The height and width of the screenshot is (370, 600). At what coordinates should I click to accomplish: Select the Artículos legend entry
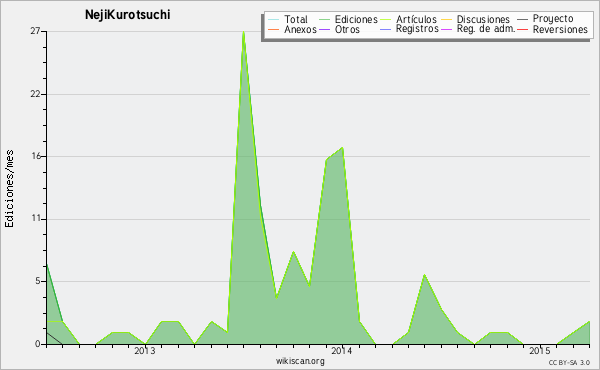416,19
